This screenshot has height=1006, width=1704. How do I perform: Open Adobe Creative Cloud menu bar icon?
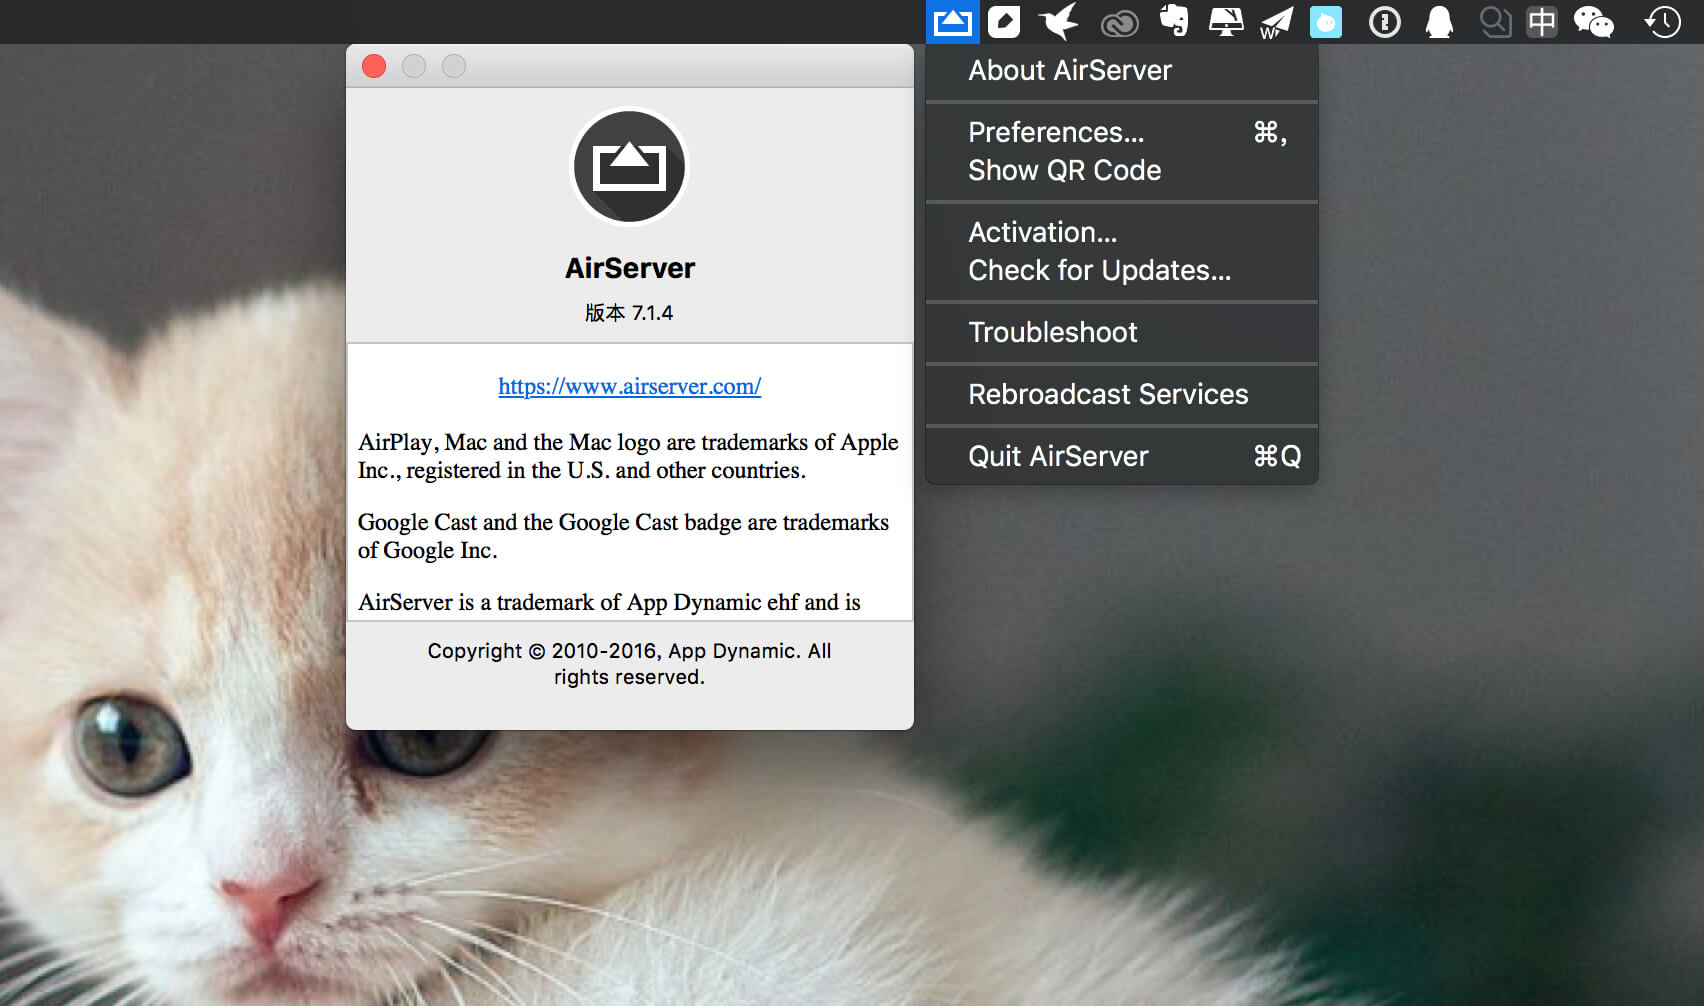pos(1119,23)
